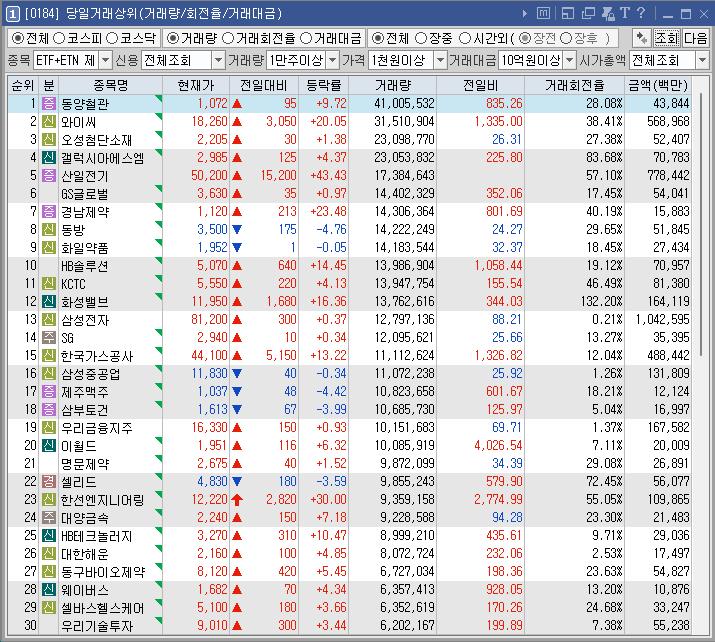
Task: Sort by the 종목명 column header
Action: 110,85
